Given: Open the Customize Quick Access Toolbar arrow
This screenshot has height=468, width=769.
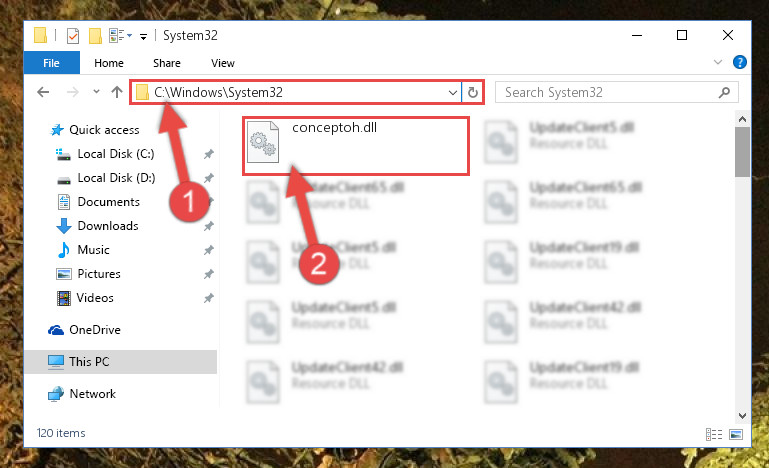Looking at the screenshot, I should [143, 36].
